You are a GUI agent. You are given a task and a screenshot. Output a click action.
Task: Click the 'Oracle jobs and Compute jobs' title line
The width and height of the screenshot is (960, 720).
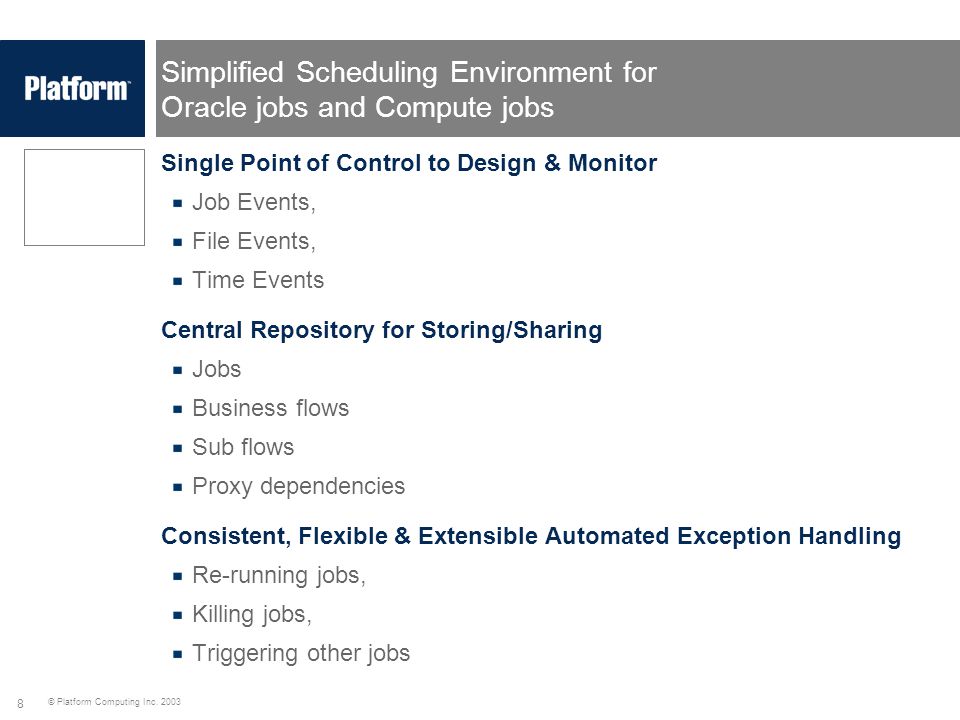358,108
